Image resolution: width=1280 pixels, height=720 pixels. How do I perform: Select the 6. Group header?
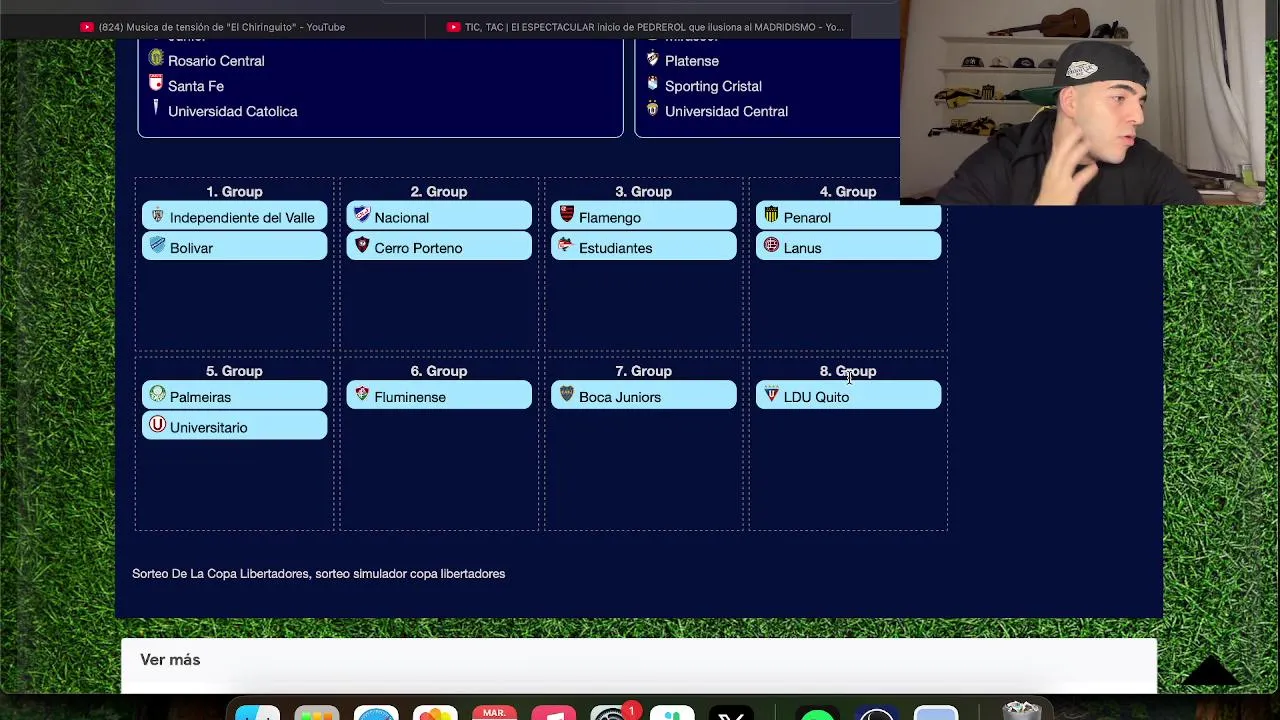pyautogui.click(x=438, y=371)
